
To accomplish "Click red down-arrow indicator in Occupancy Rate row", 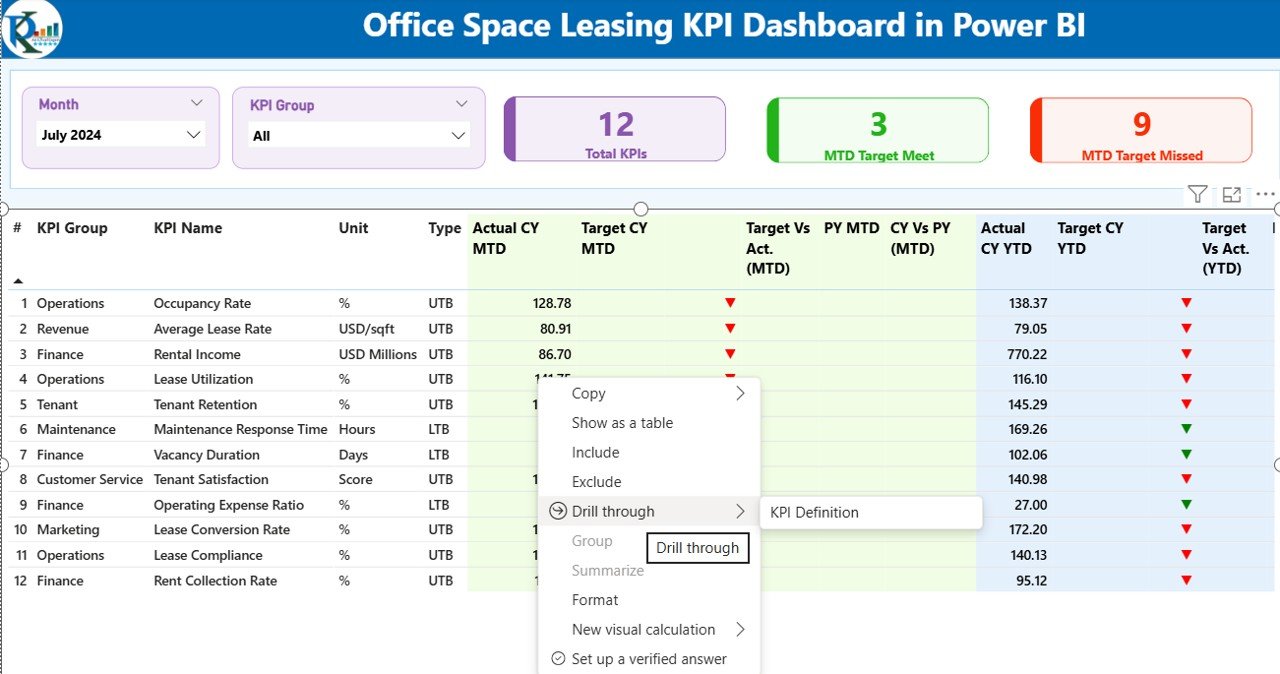I will pos(730,303).
